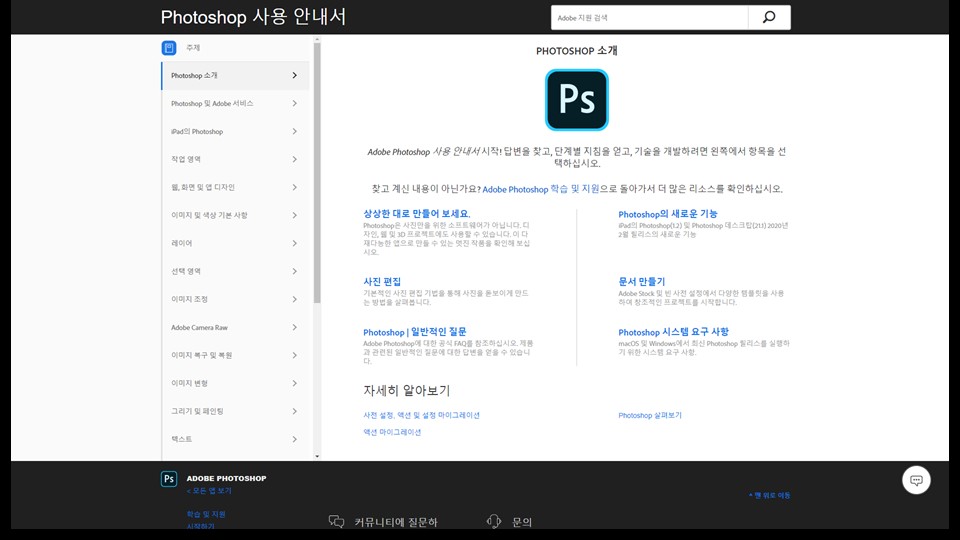Expand the 레이어 chevron
960x540 pixels.
click(294, 244)
